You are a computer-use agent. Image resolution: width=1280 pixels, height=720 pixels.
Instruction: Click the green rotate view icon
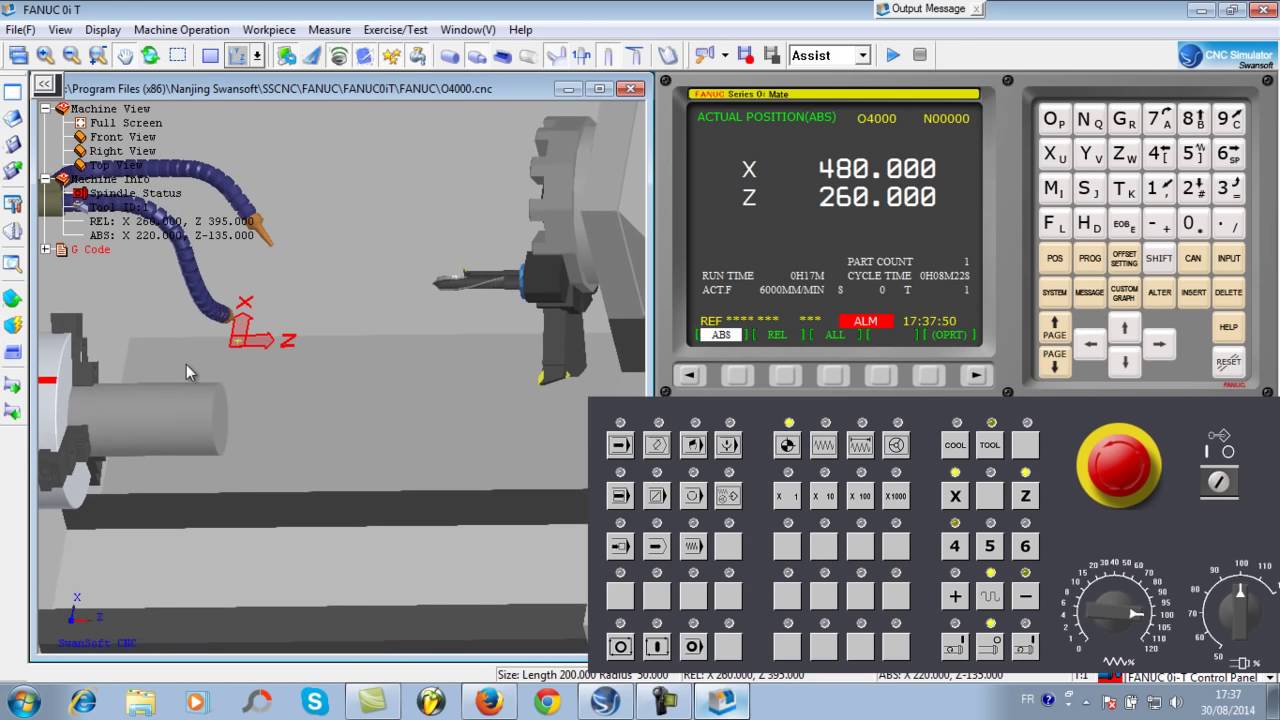pos(150,56)
